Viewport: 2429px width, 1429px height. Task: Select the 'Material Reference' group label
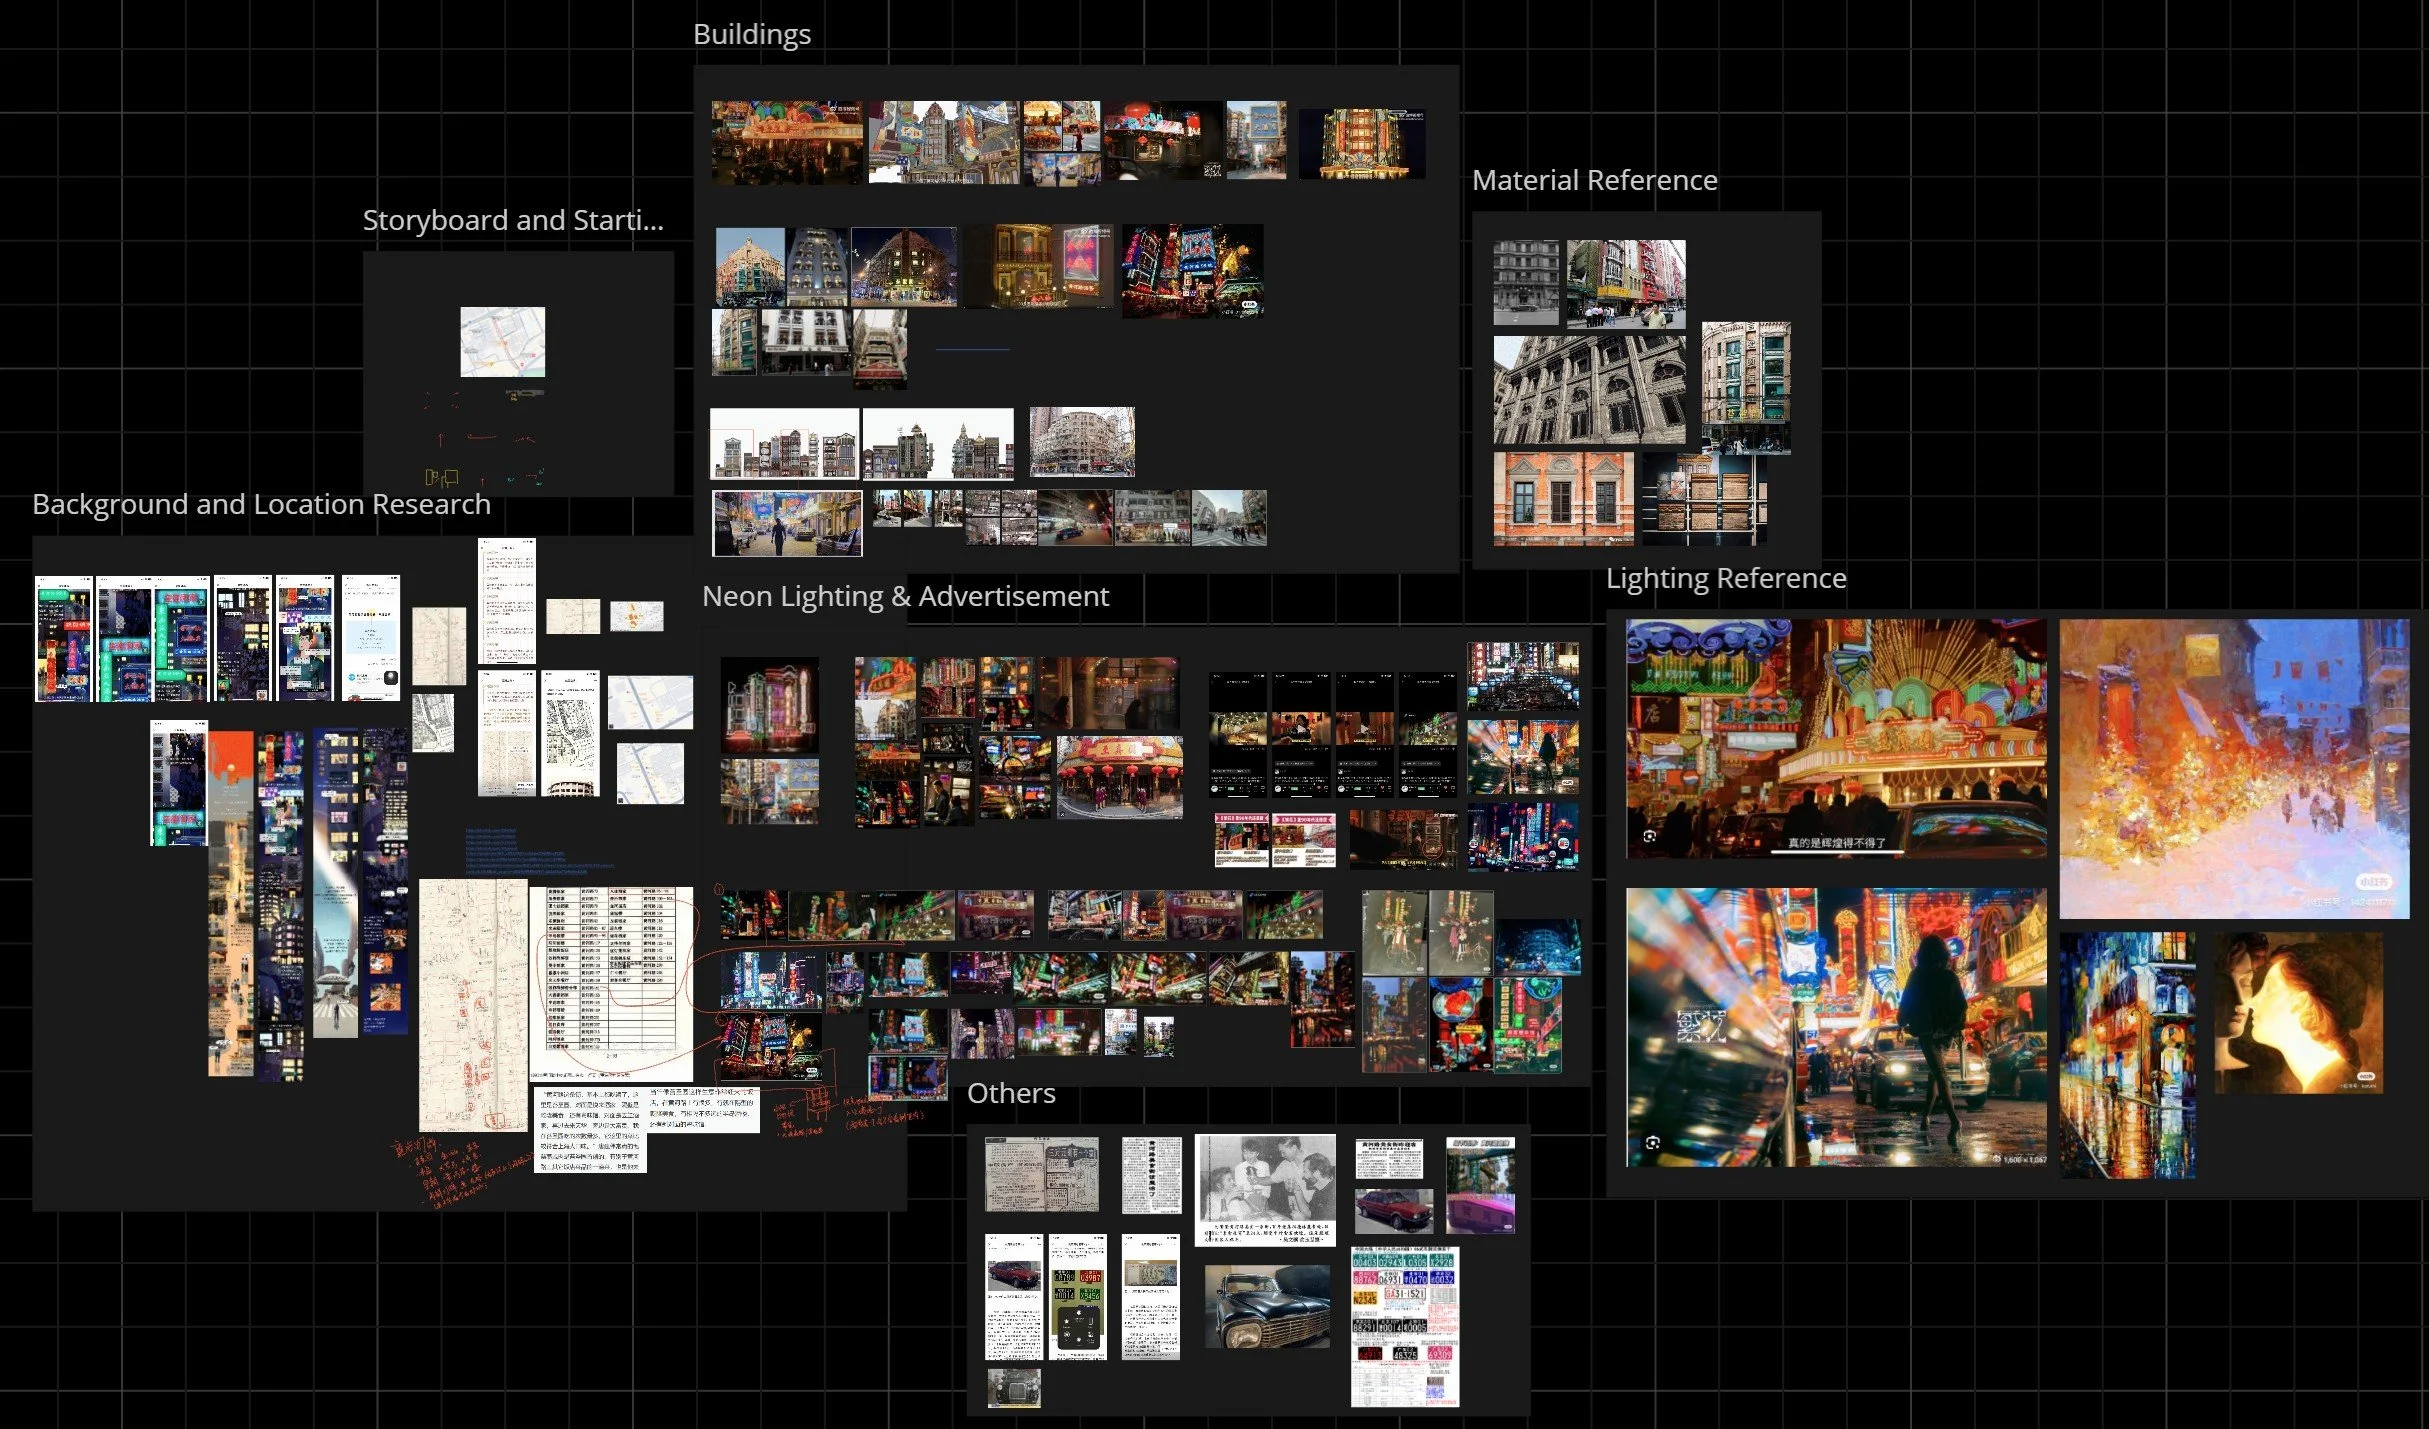pyautogui.click(x=1594, y=181)
